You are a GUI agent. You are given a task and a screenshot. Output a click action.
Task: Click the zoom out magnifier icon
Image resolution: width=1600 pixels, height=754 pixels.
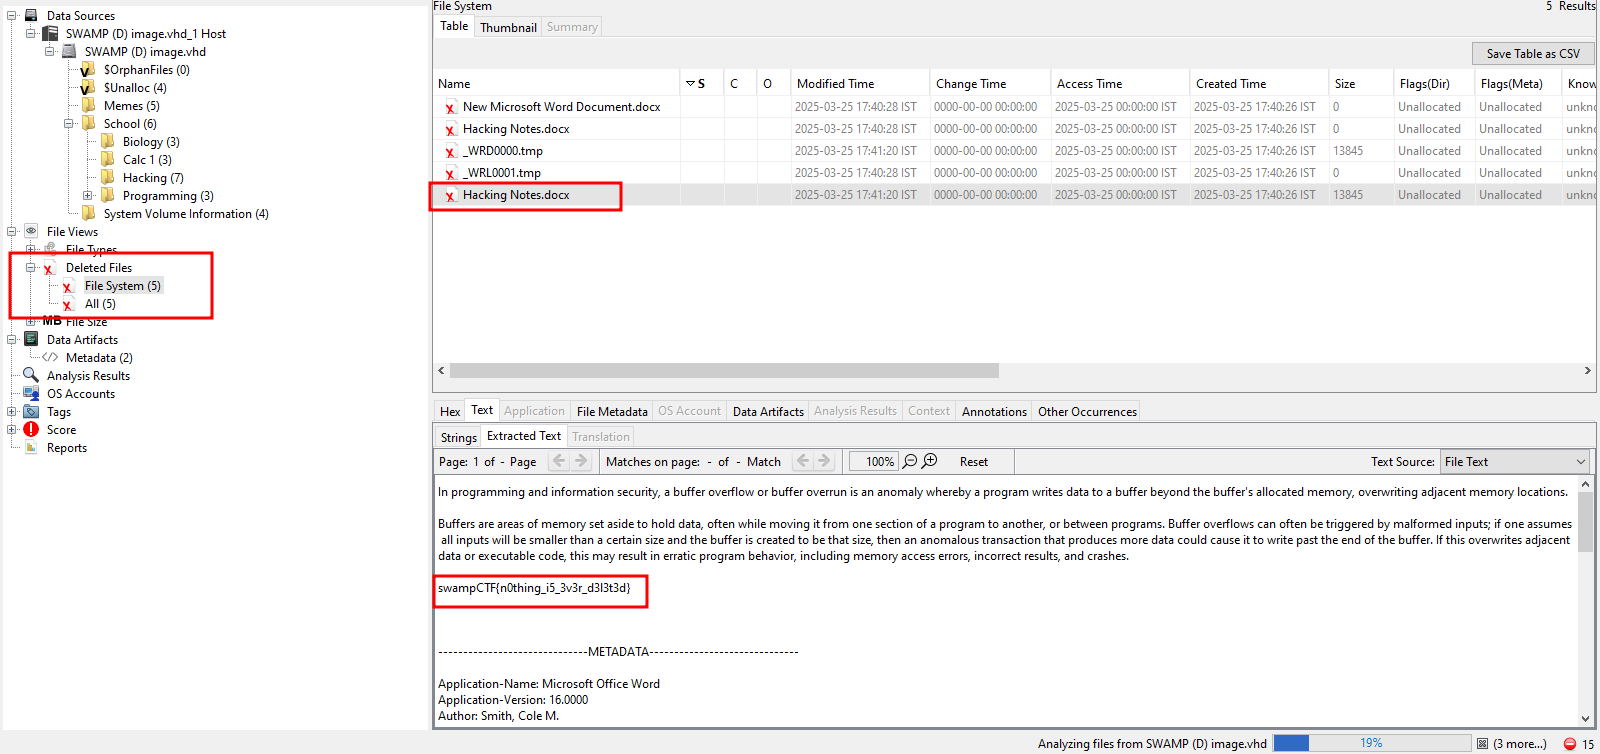point(910,461)
